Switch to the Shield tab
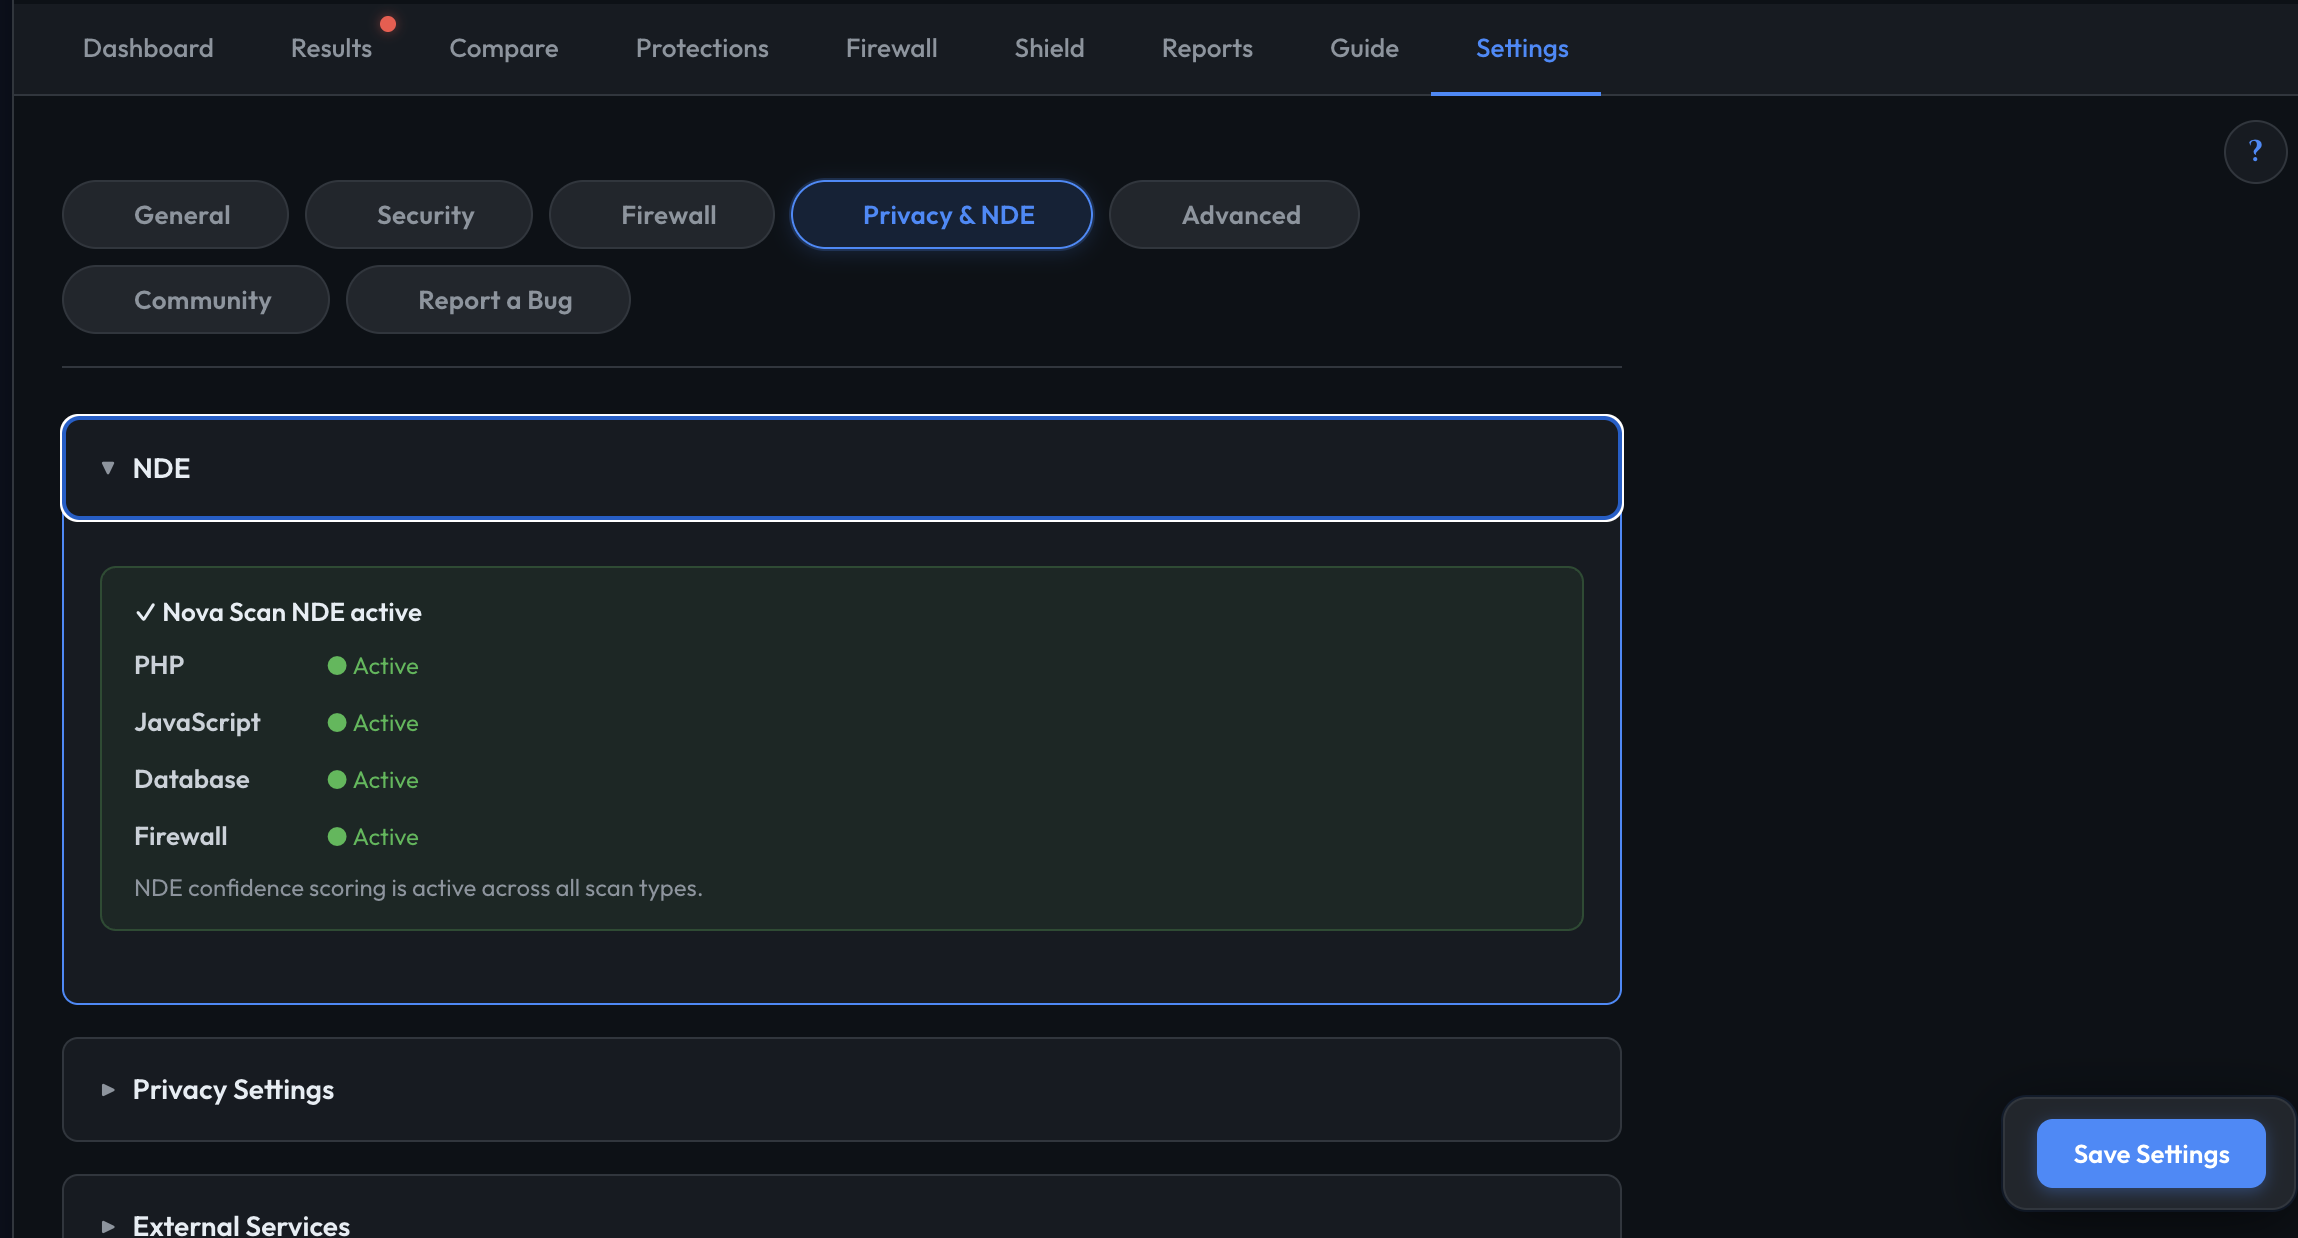The width and height of the screenshot is (2298, 1238). click(x=1049, y=47)
